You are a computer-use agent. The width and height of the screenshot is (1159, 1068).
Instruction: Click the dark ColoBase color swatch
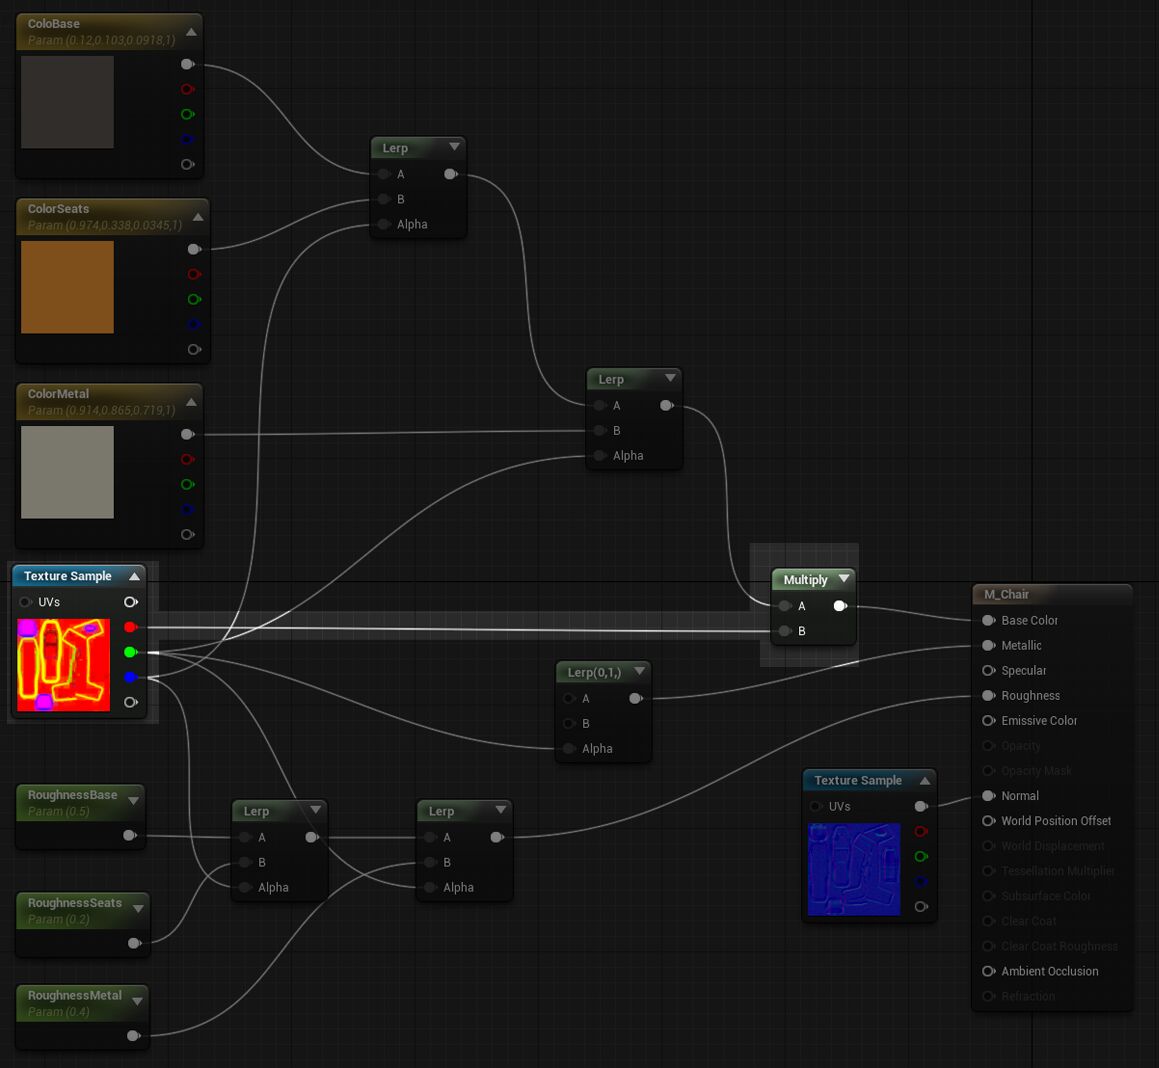[67, 102]
